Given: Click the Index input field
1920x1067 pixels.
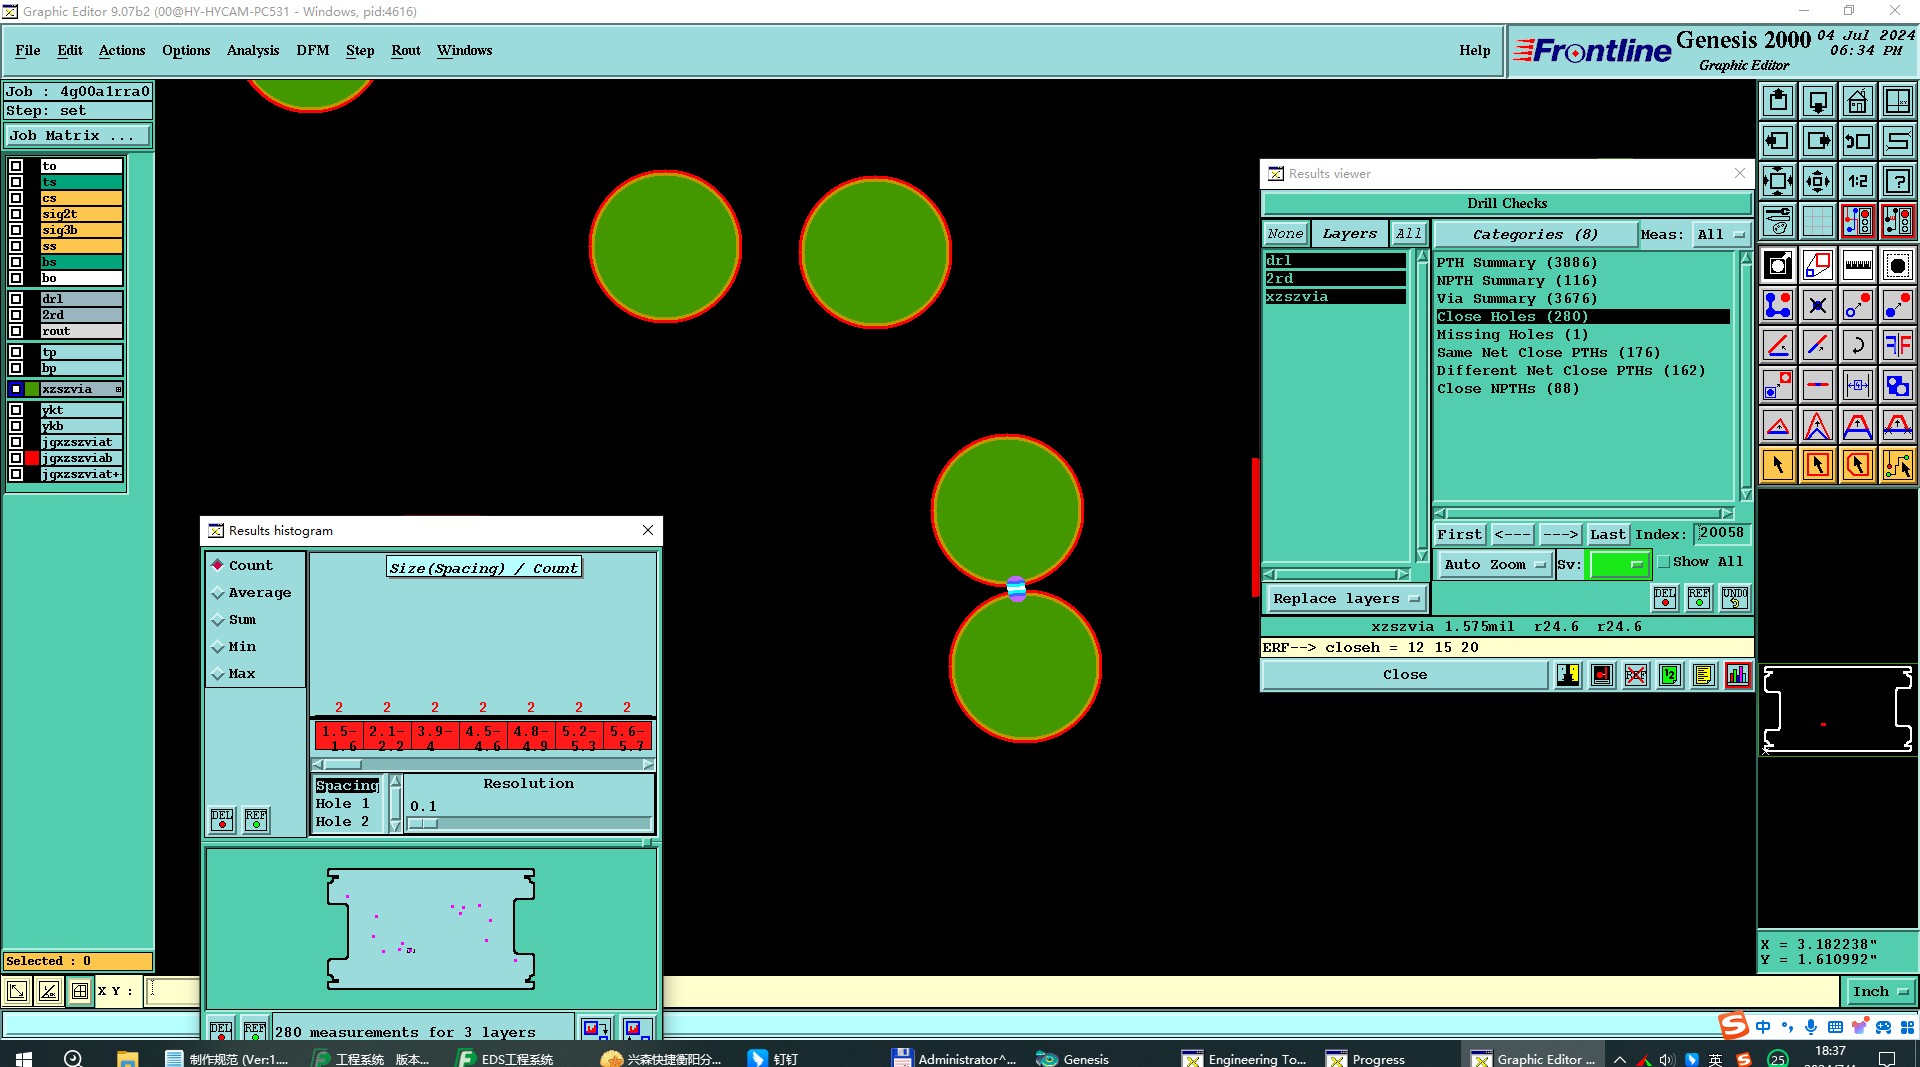Looking at the screenshot, I should (x=1721, y=534).
